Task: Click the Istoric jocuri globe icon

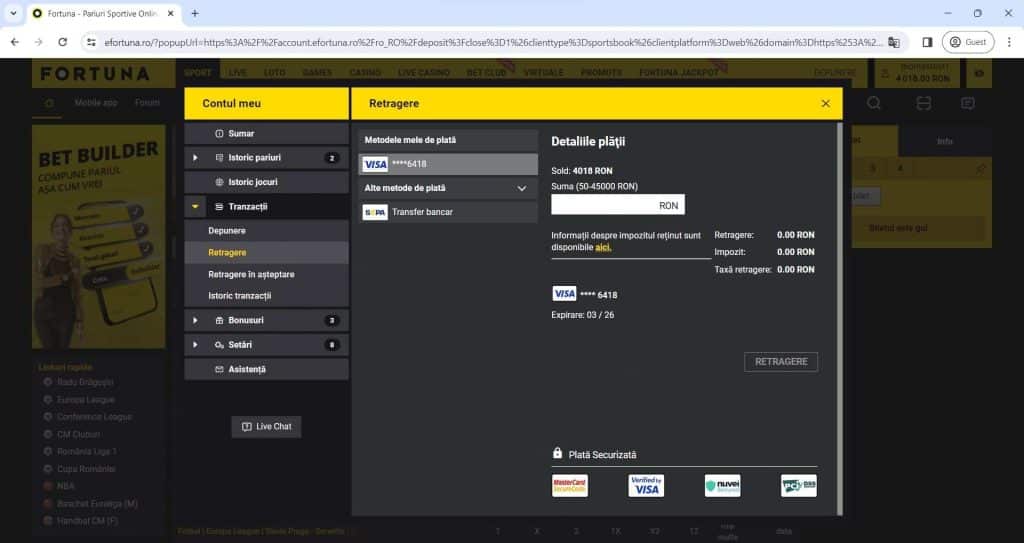Action: tap(219, 182)
